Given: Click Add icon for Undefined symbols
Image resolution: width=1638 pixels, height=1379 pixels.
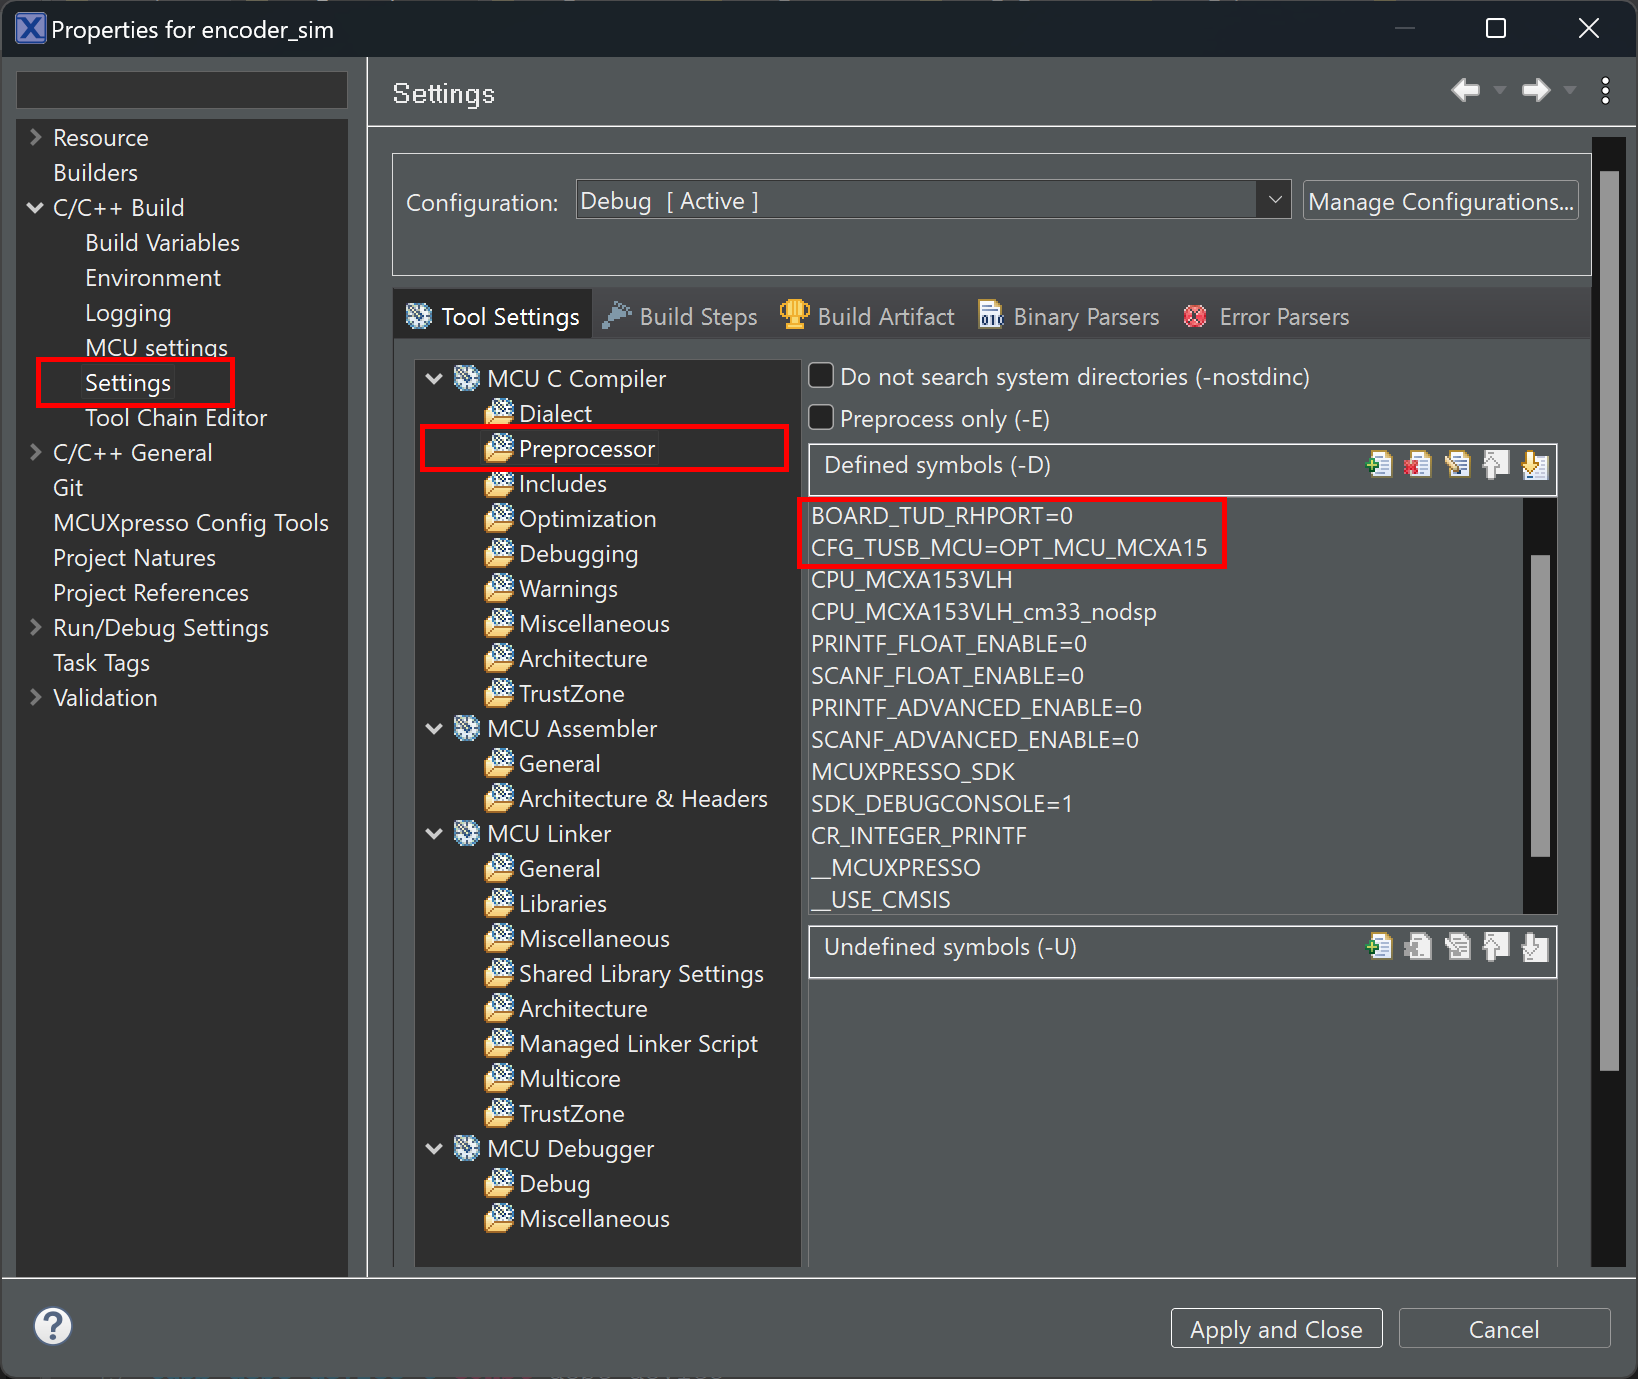Looking at the screenshot, I should 1379,946.
